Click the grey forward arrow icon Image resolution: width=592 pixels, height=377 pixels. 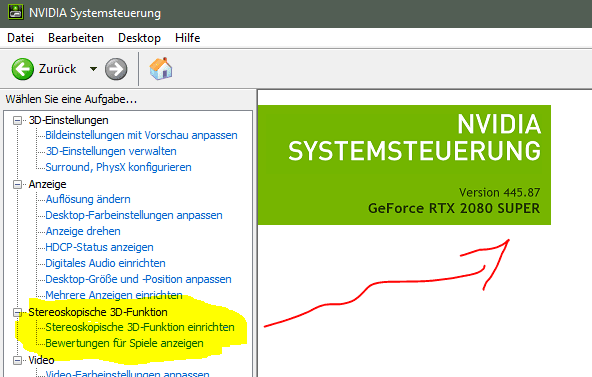coord(116,69)
